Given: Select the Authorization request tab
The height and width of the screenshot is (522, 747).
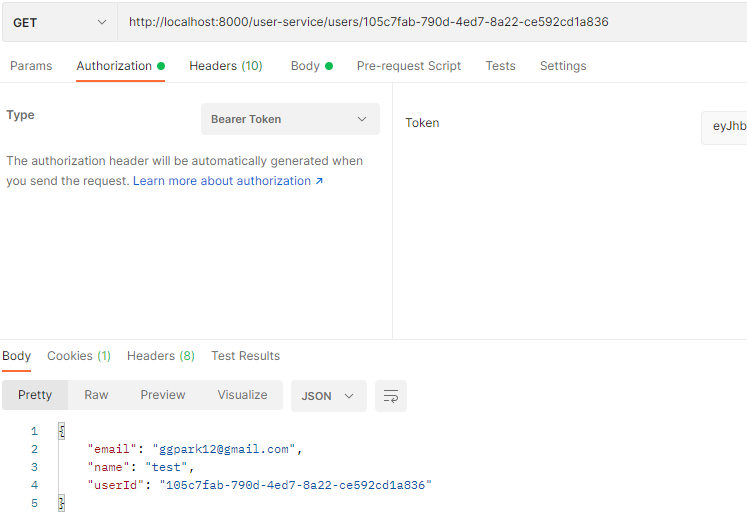Looking at the screenshot, I should click(x=121, y=66).
